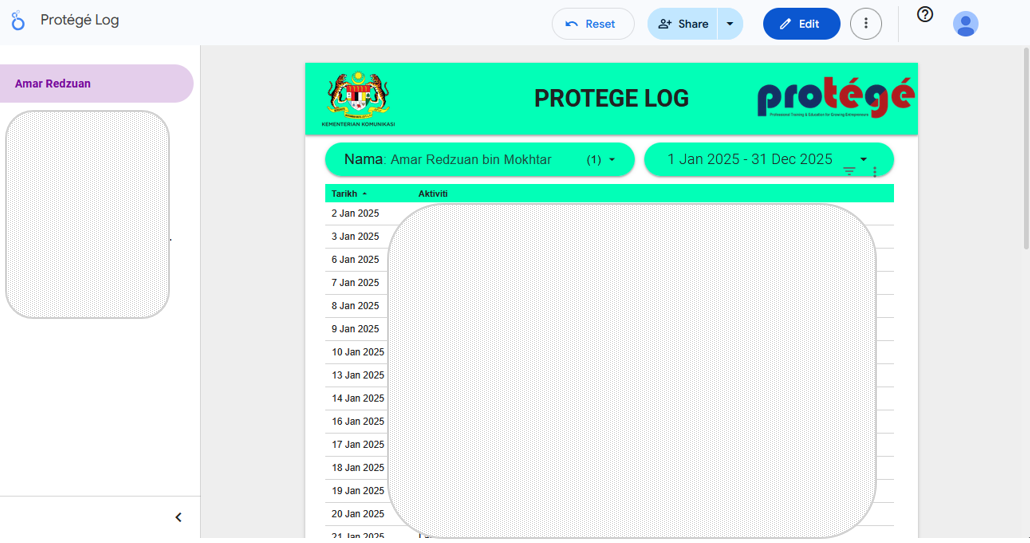Open the Nama filter dropdown
1030x543 pixels.
(480, 160)
